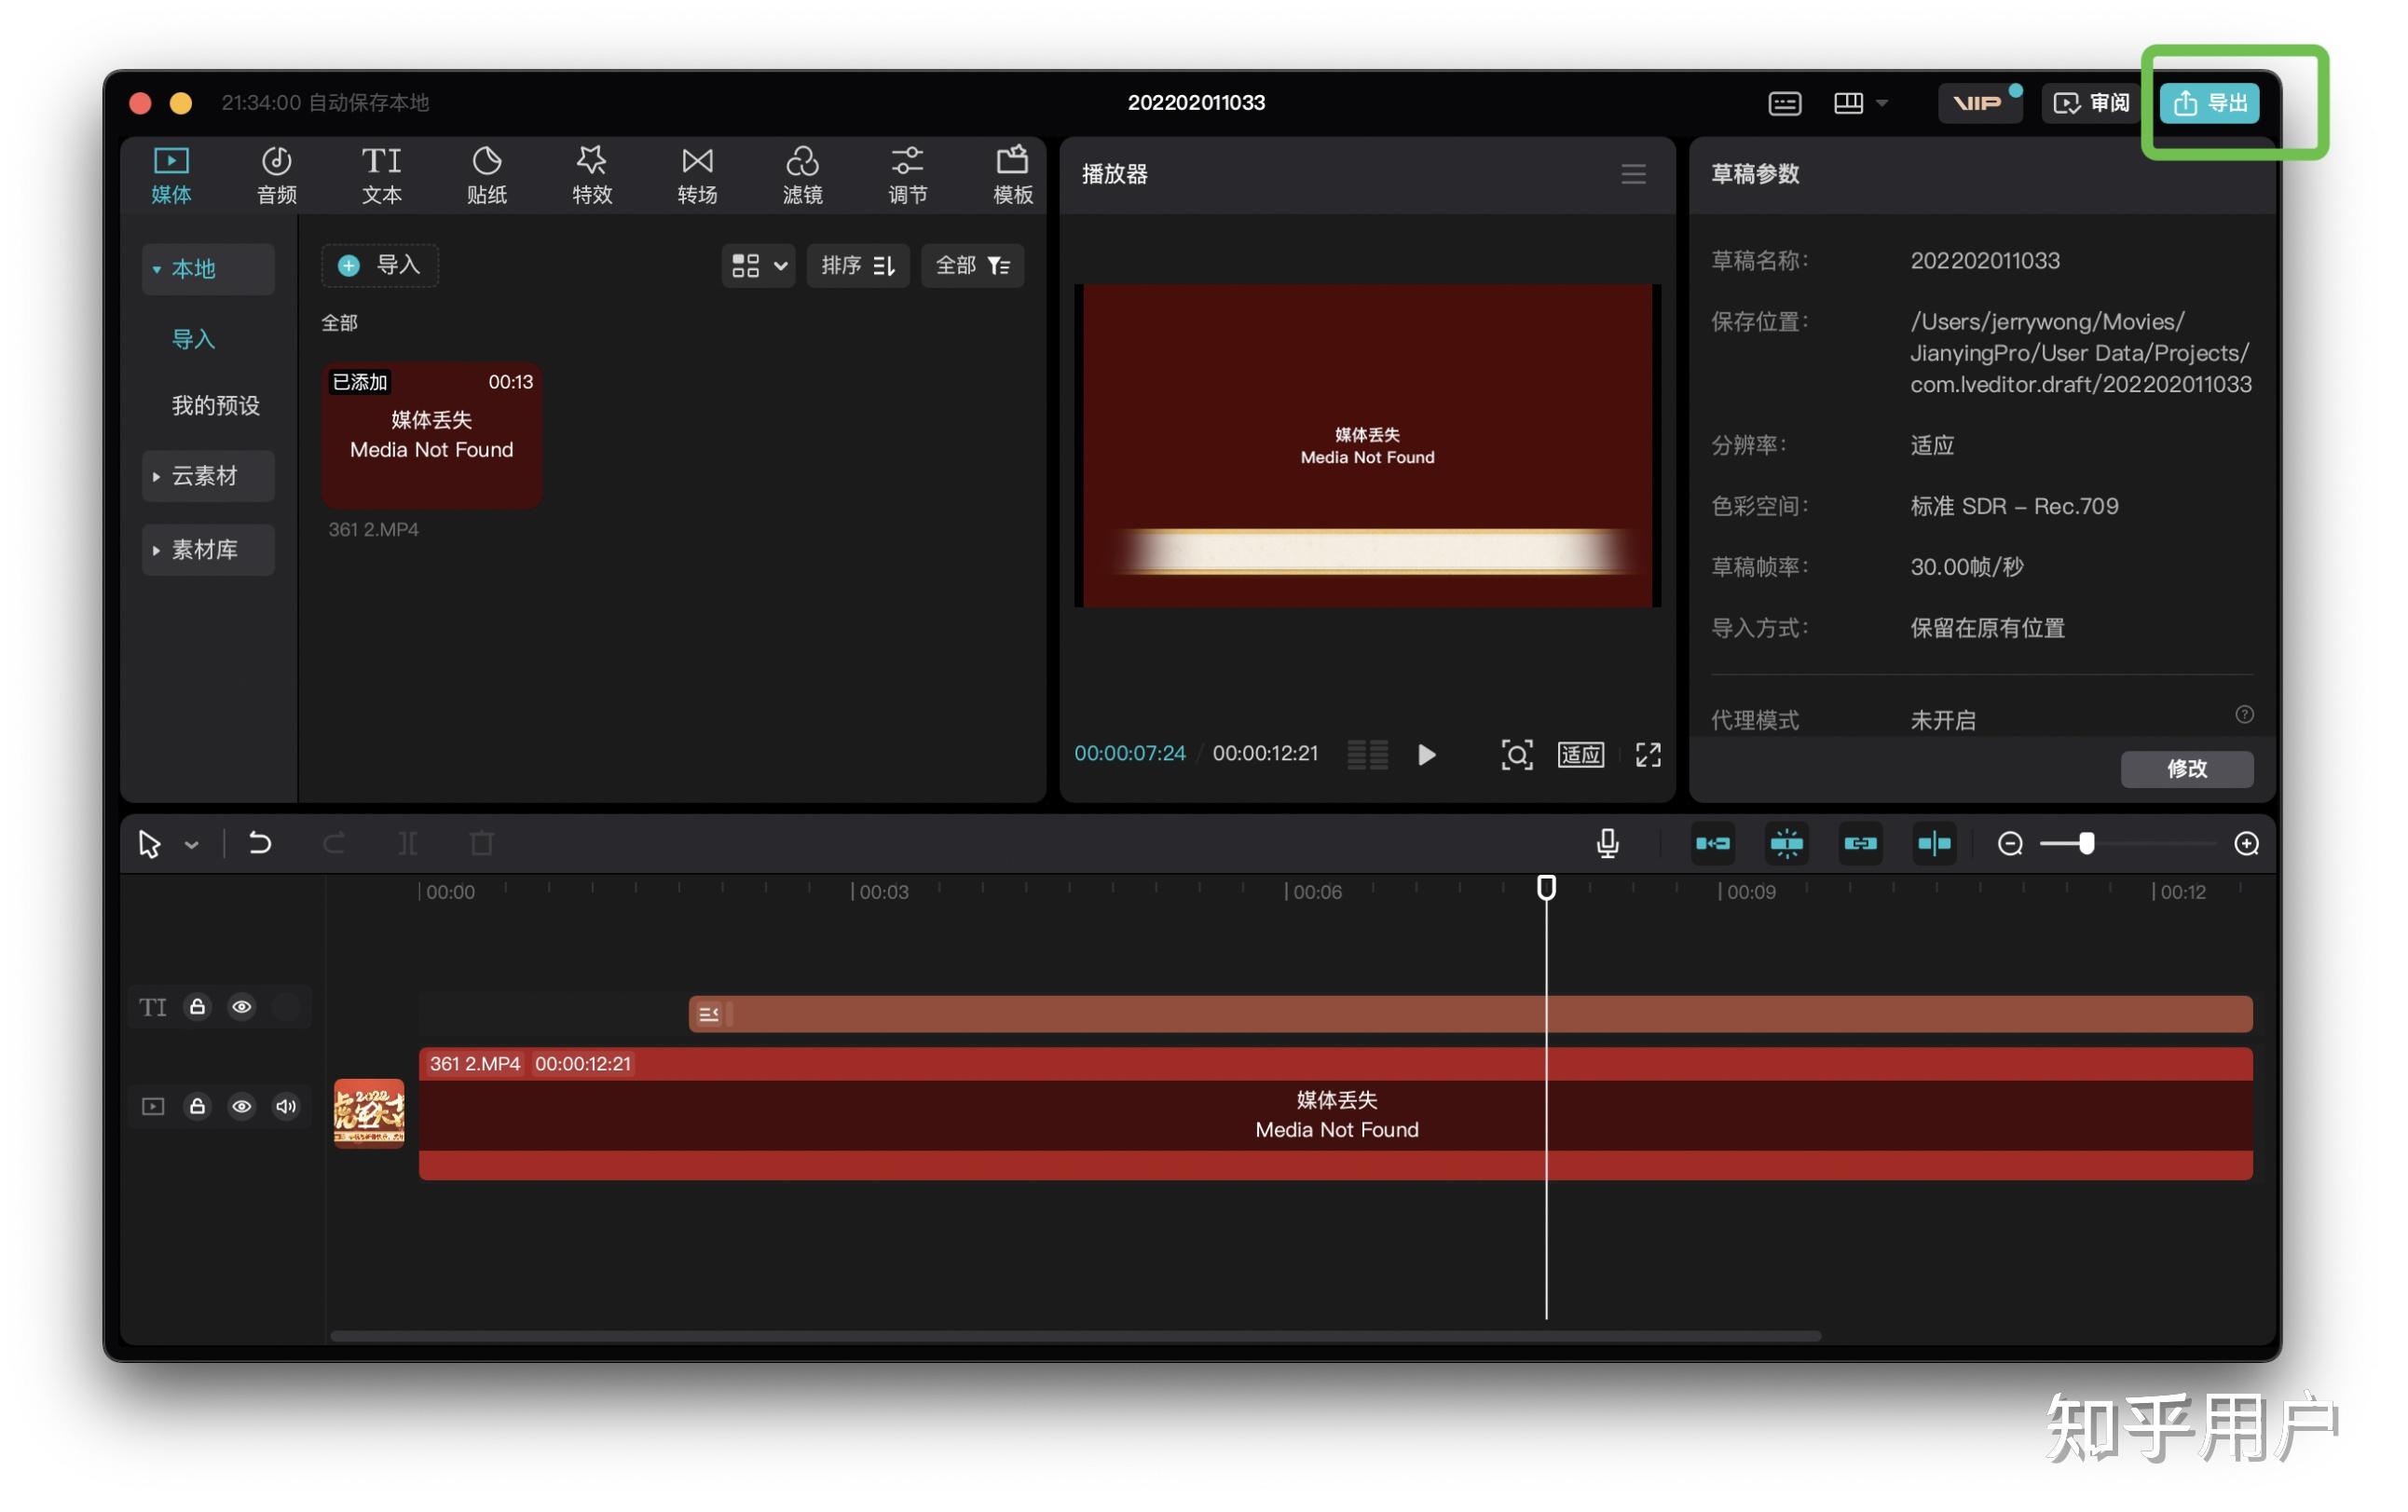This screenshot has height=1512, width=2408.
Task: Expand the 云素材 section
Action: (208, 476)
